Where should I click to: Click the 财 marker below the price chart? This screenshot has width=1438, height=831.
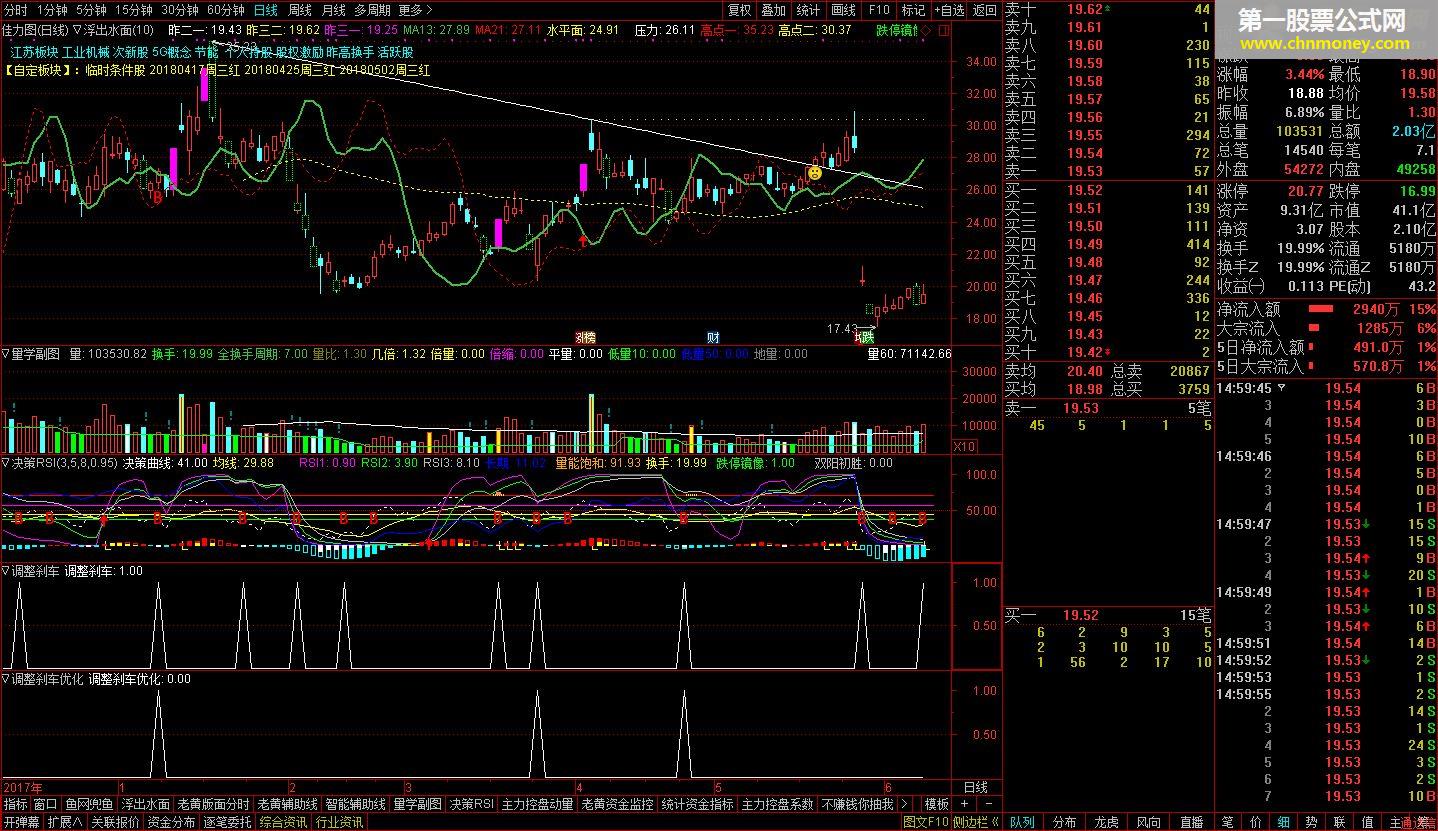click(x=713, y=337)
